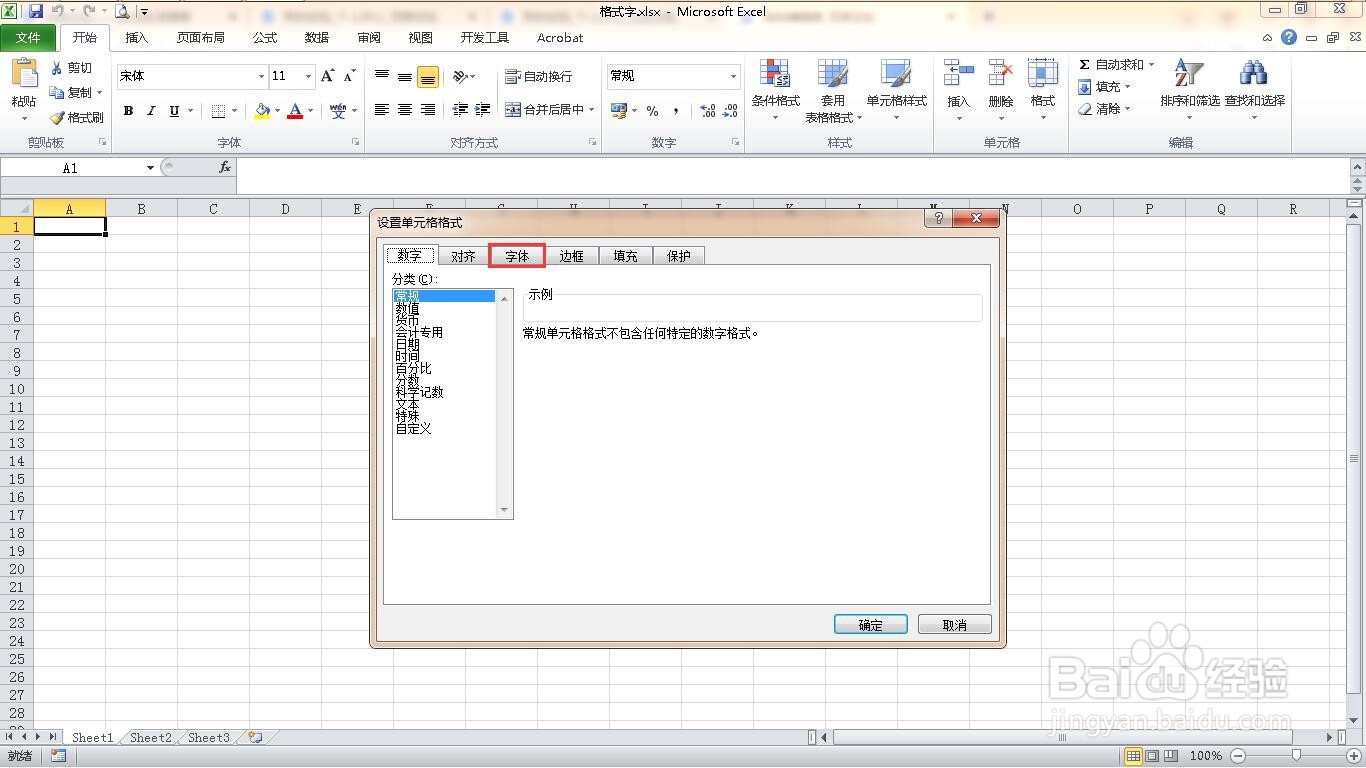Expand the Font group dialog launcher

pyautogui.click(x=355, y=143)
